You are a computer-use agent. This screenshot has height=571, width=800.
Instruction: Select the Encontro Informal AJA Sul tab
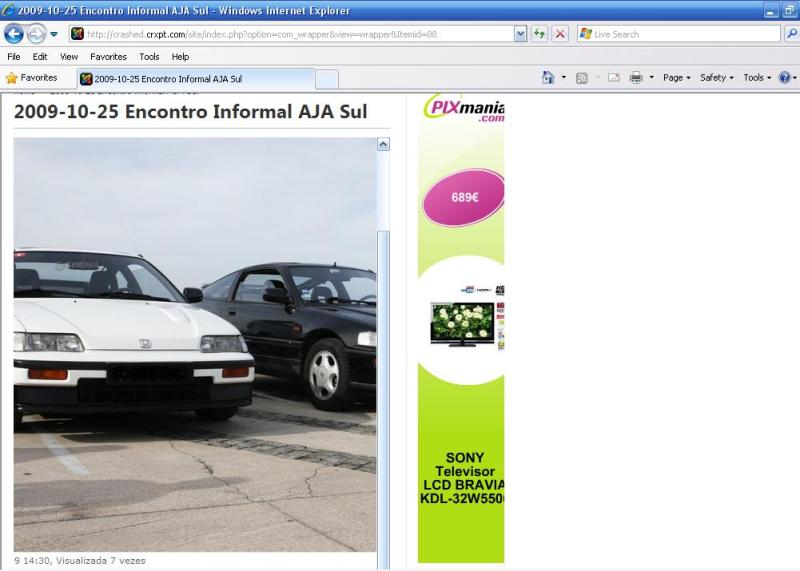coord(195,79)
